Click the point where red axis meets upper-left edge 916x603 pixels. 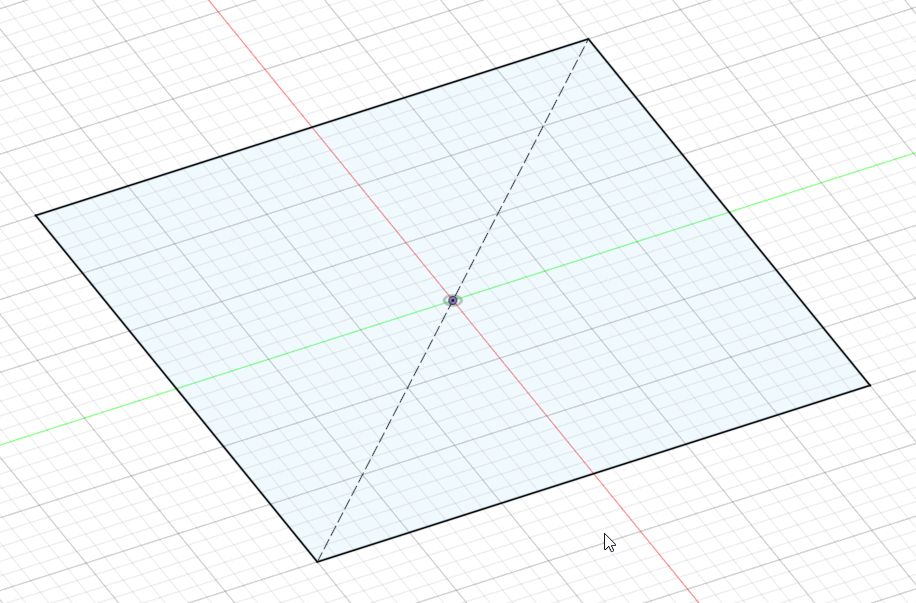(312, 126)
